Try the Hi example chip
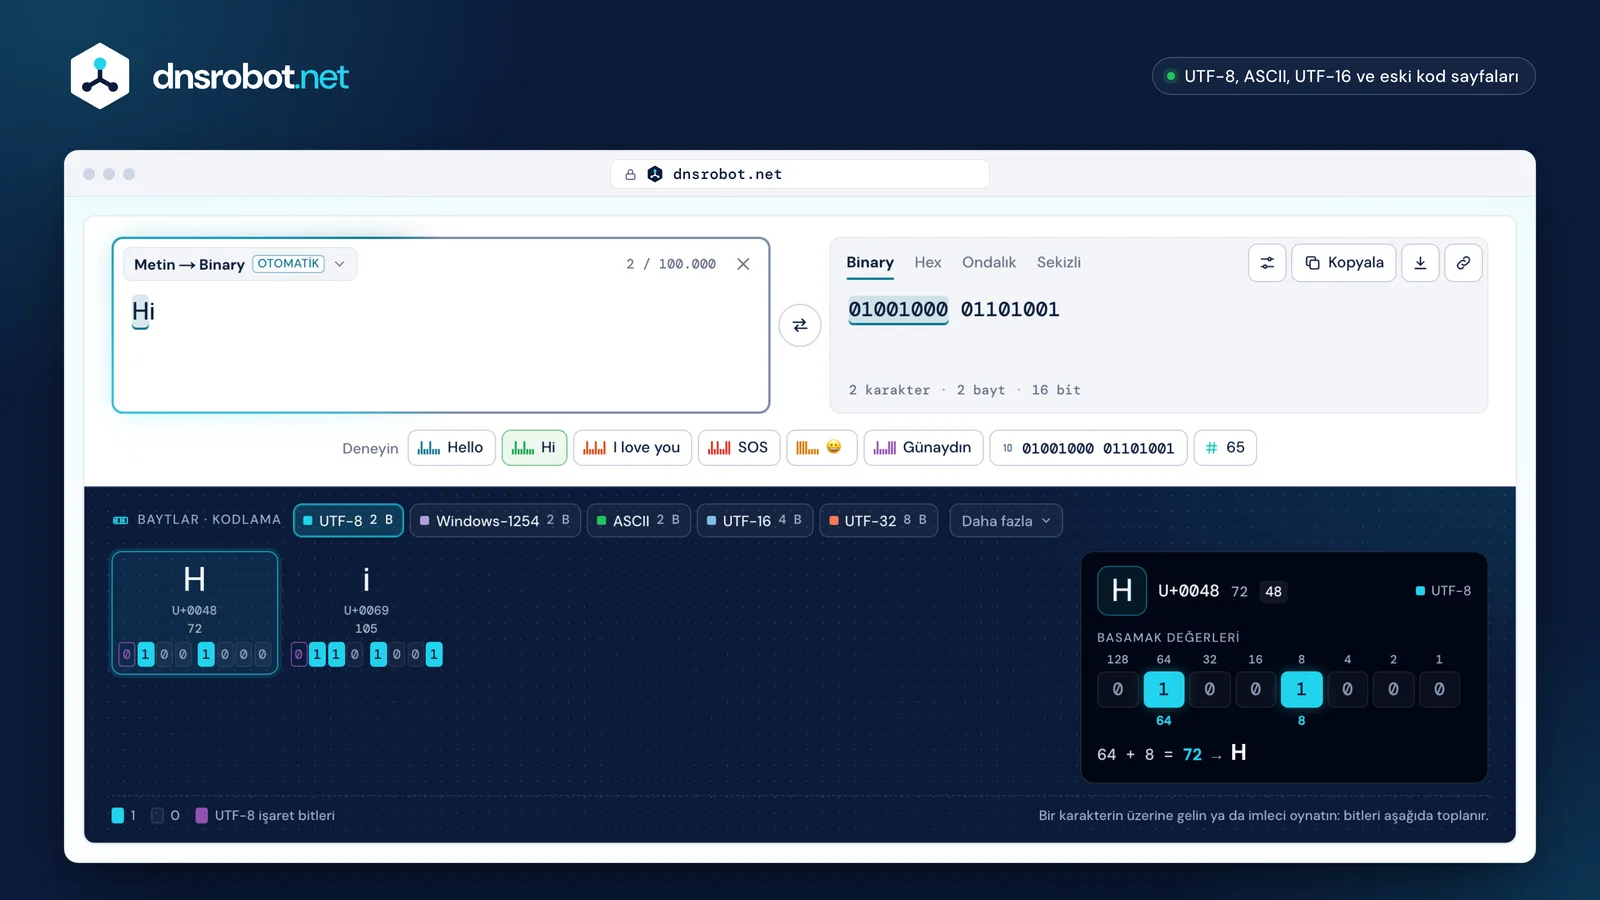Image resolution: width=1600 pixels, height=900 pixels. tap(534, 448)
